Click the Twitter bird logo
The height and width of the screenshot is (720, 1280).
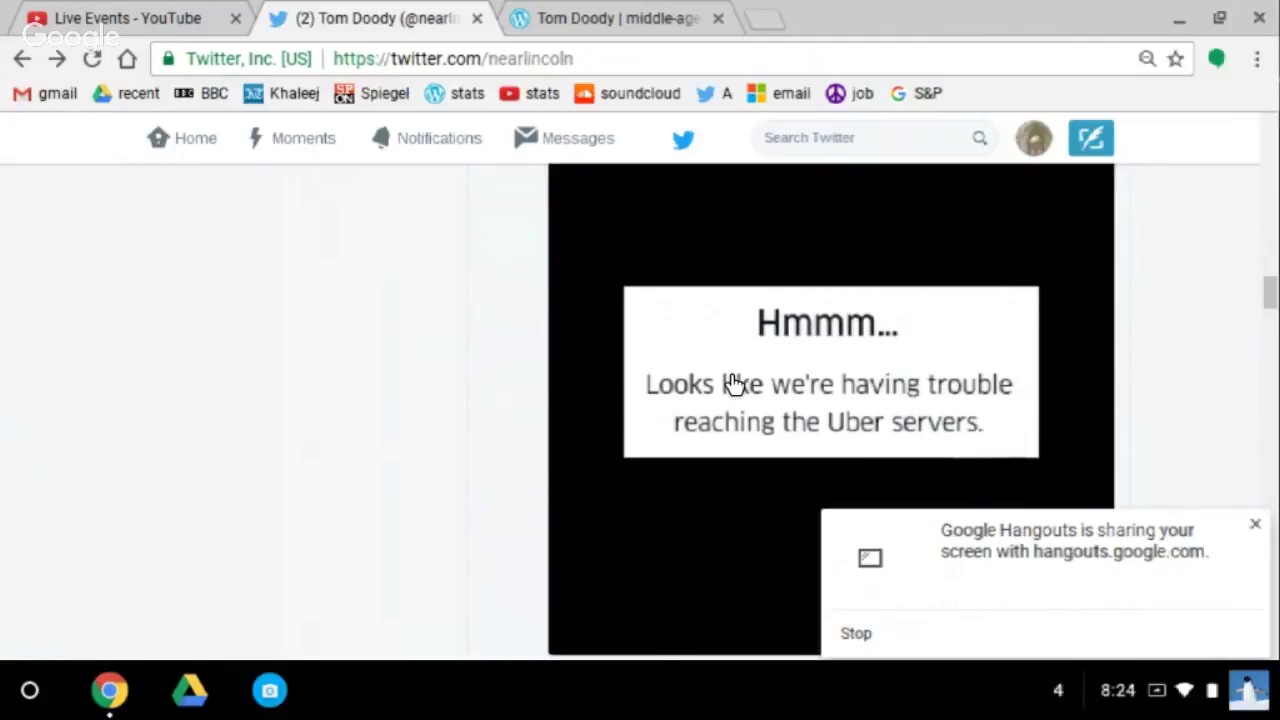point(683,139)
